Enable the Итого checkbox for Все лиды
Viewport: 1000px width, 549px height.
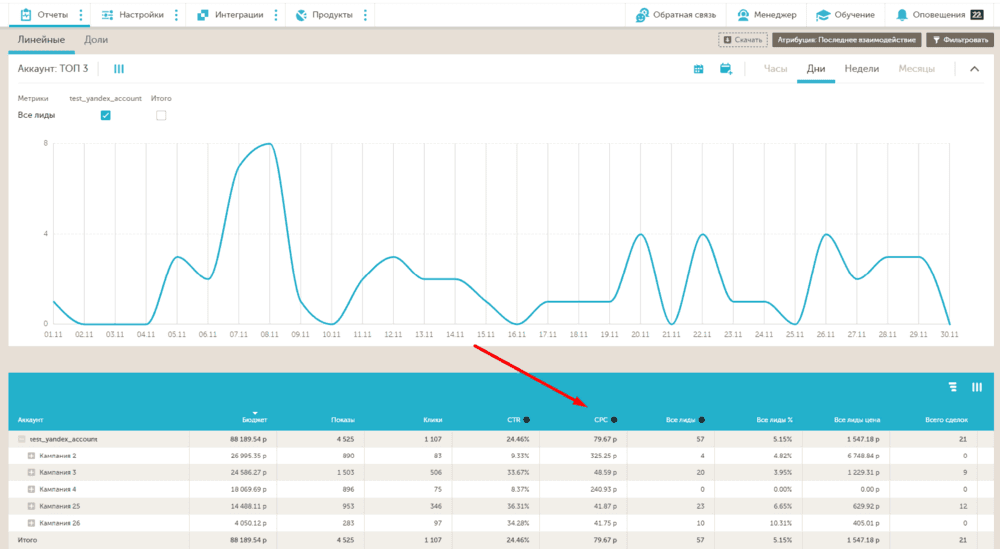[x=161, y=115]
